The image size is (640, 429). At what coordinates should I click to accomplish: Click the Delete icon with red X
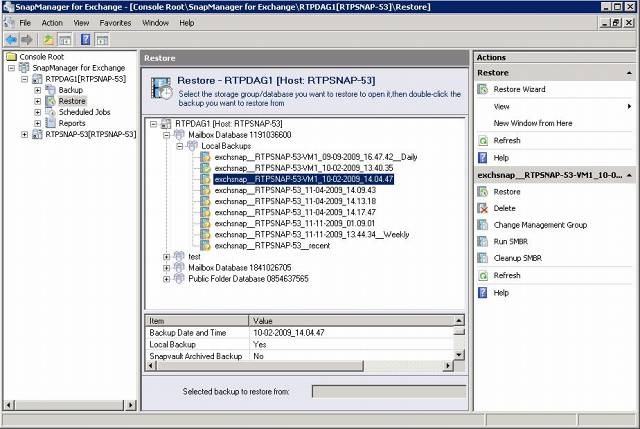(x=483, y=208)
